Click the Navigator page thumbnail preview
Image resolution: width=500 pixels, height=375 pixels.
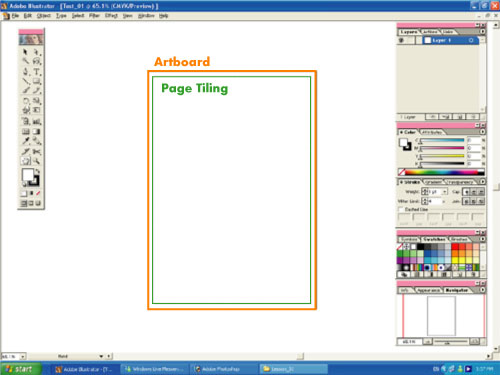[441, 316]
